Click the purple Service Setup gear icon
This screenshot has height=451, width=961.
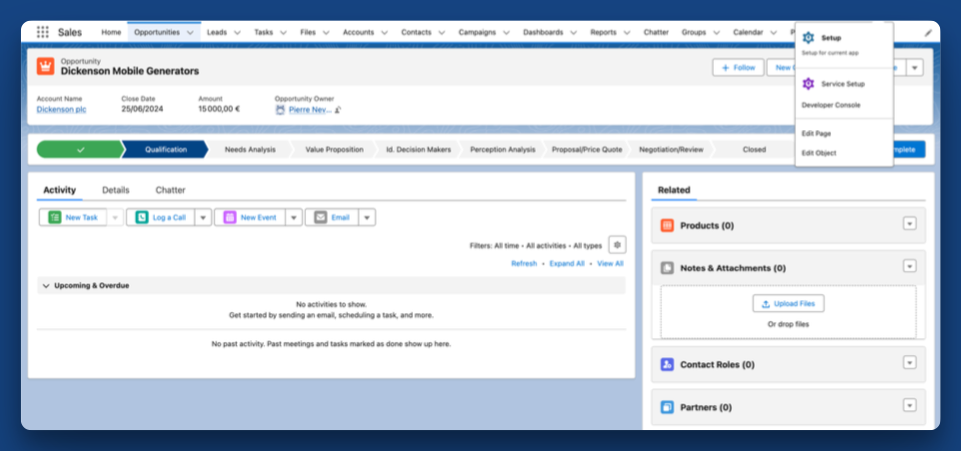(x=808, y=84)
